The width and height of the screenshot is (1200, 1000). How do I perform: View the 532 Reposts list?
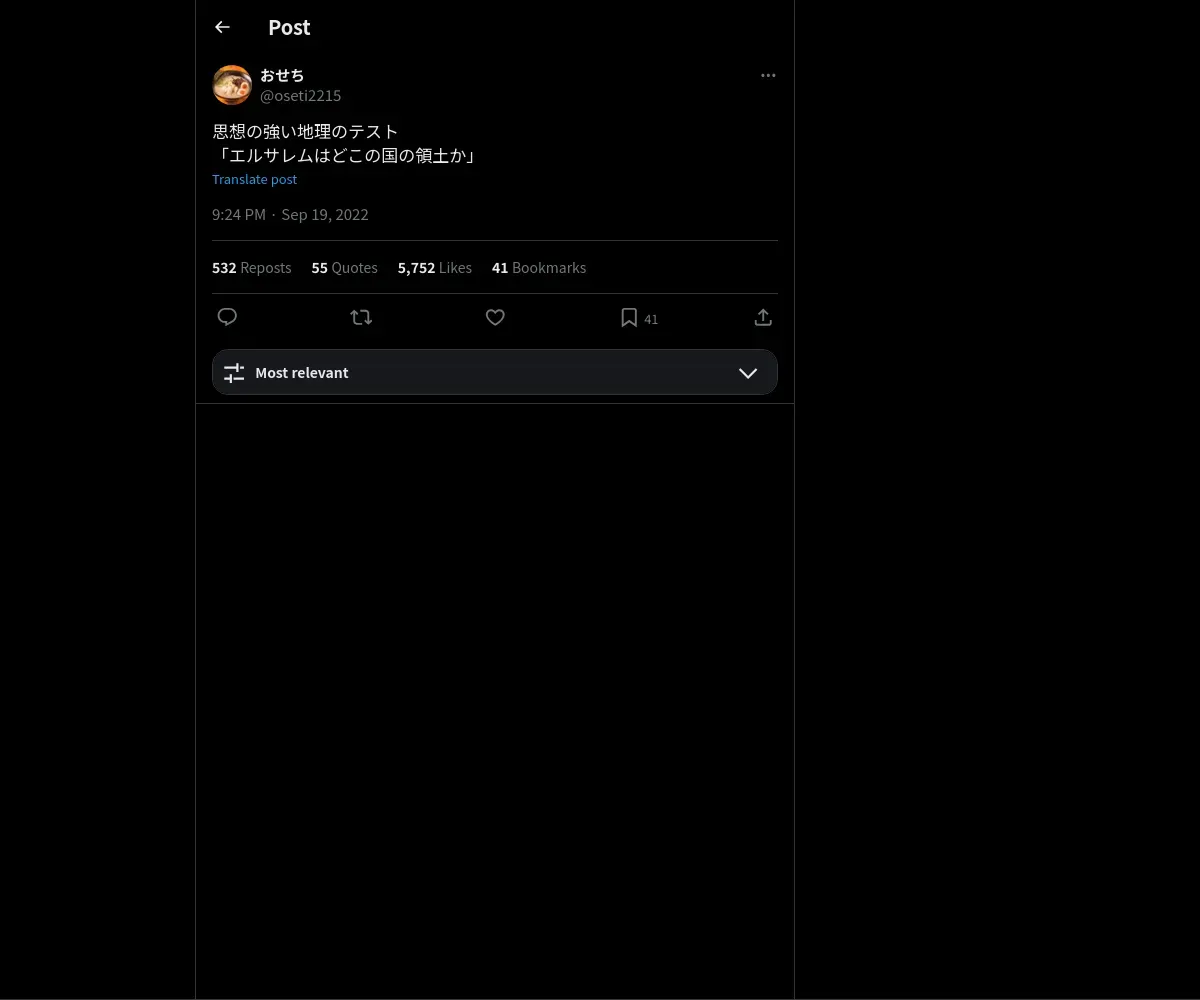pos(252,268)
